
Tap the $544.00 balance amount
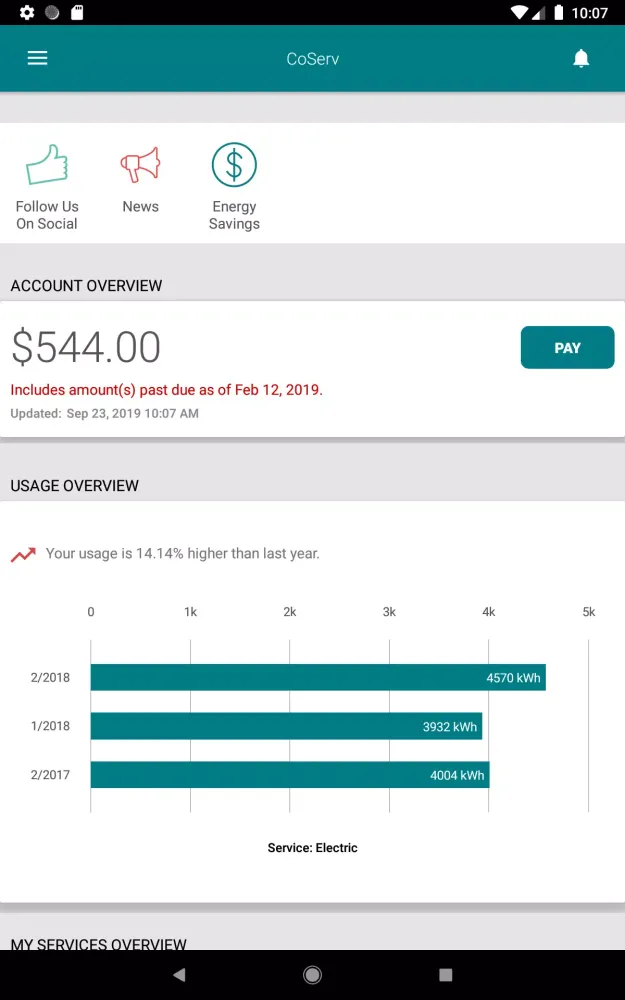[85, 347]
